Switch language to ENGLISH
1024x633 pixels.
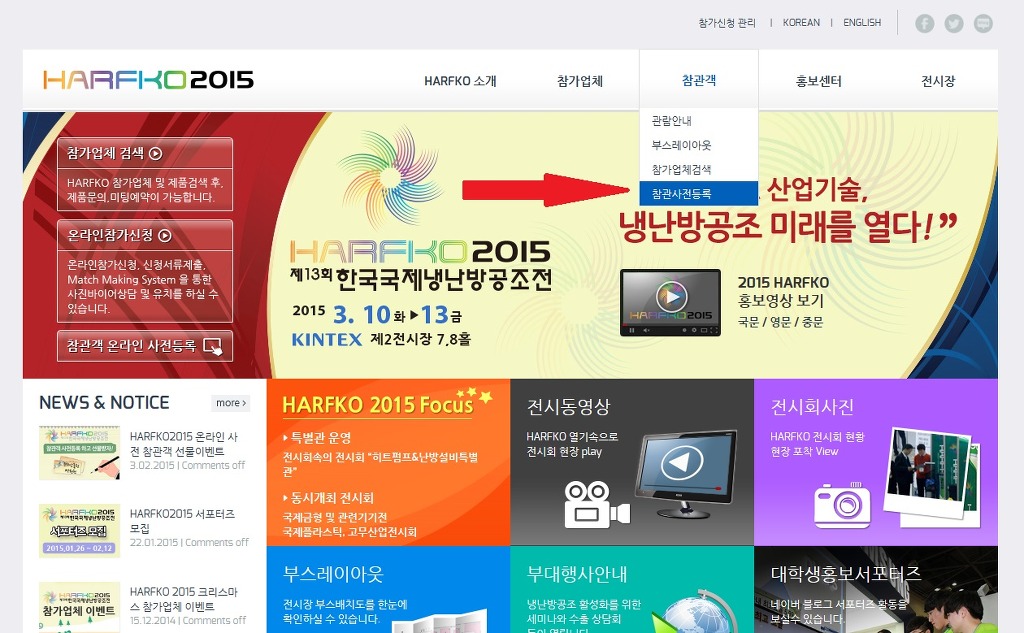(x=862, y=23)
